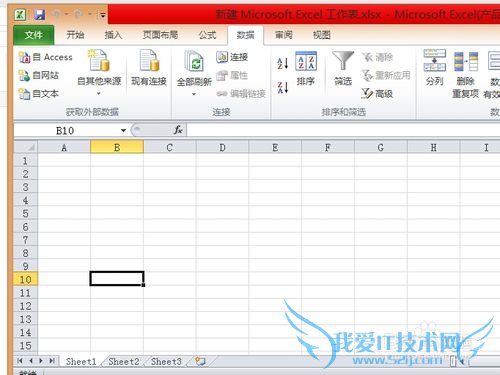Screen dimensions: 500x375
Task: Select column C header
Action: pyautogui.click(x=170, y=147)
